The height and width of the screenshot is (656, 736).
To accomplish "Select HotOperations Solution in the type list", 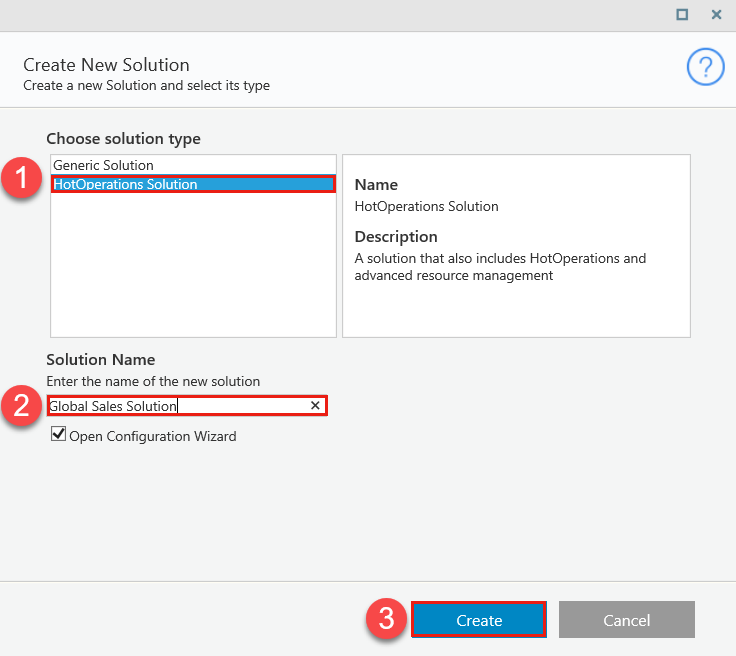I will tap(126, 184).
